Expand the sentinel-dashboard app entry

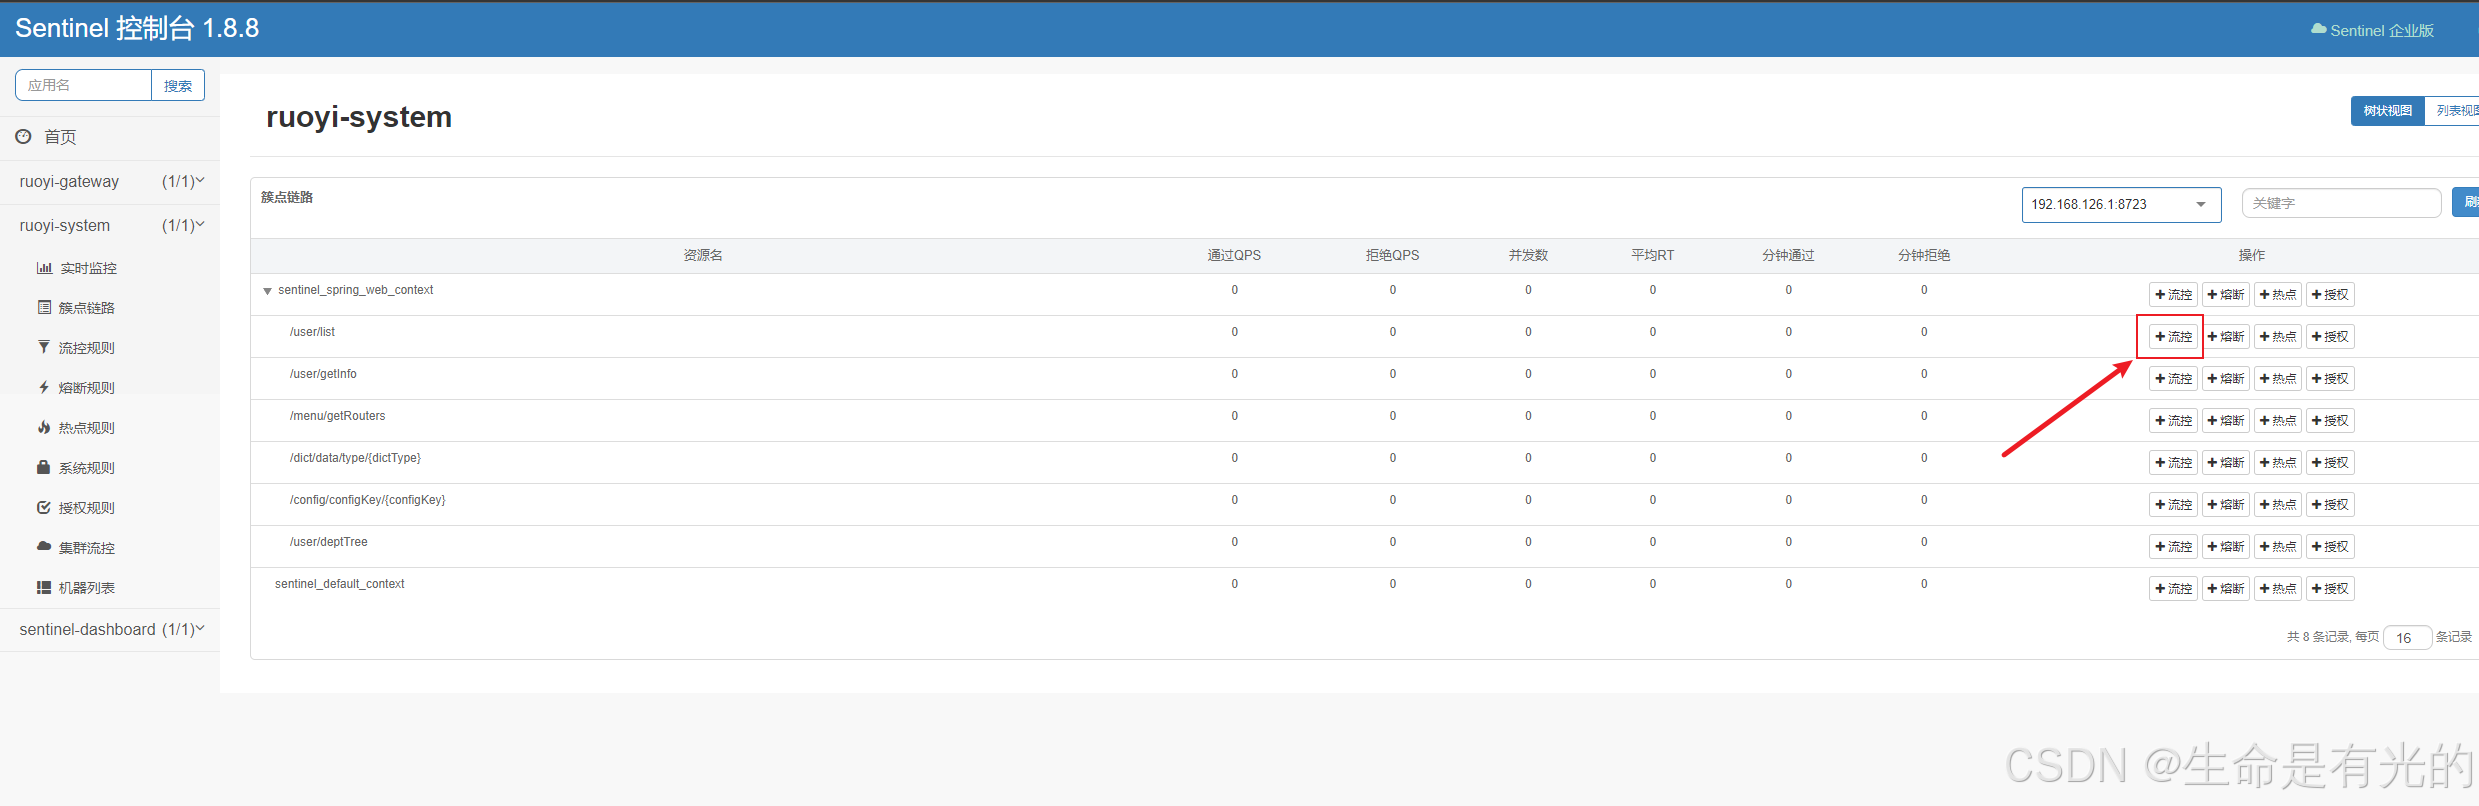click(x=110, y=629)
